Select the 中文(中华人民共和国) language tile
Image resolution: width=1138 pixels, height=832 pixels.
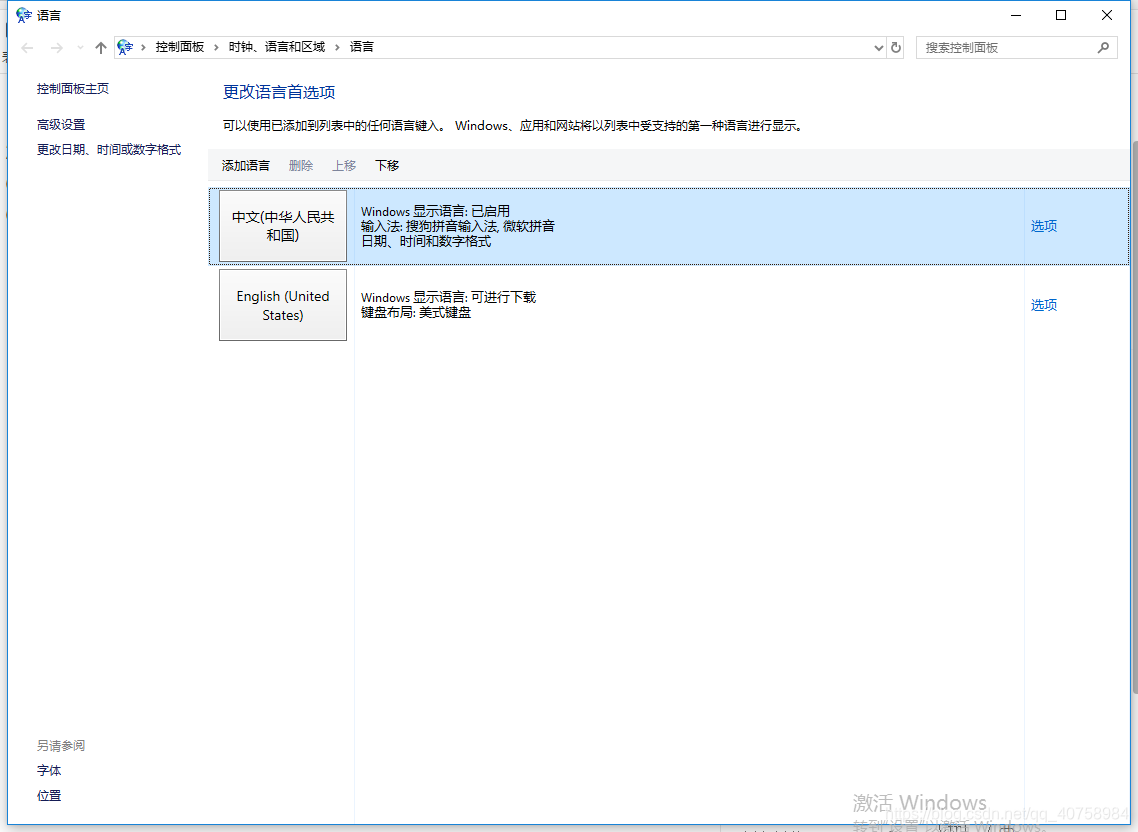283,226
